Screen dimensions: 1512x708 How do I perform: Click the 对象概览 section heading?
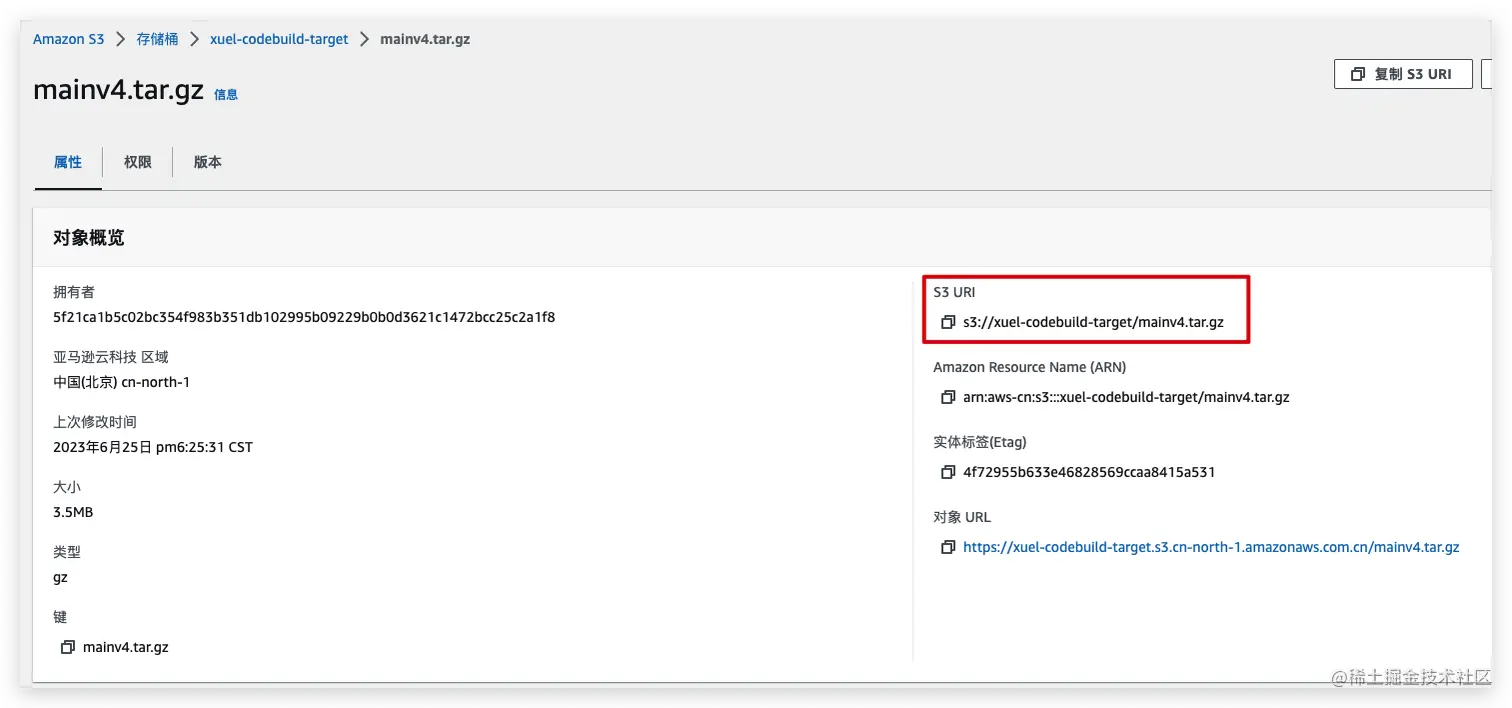[89, 238]
